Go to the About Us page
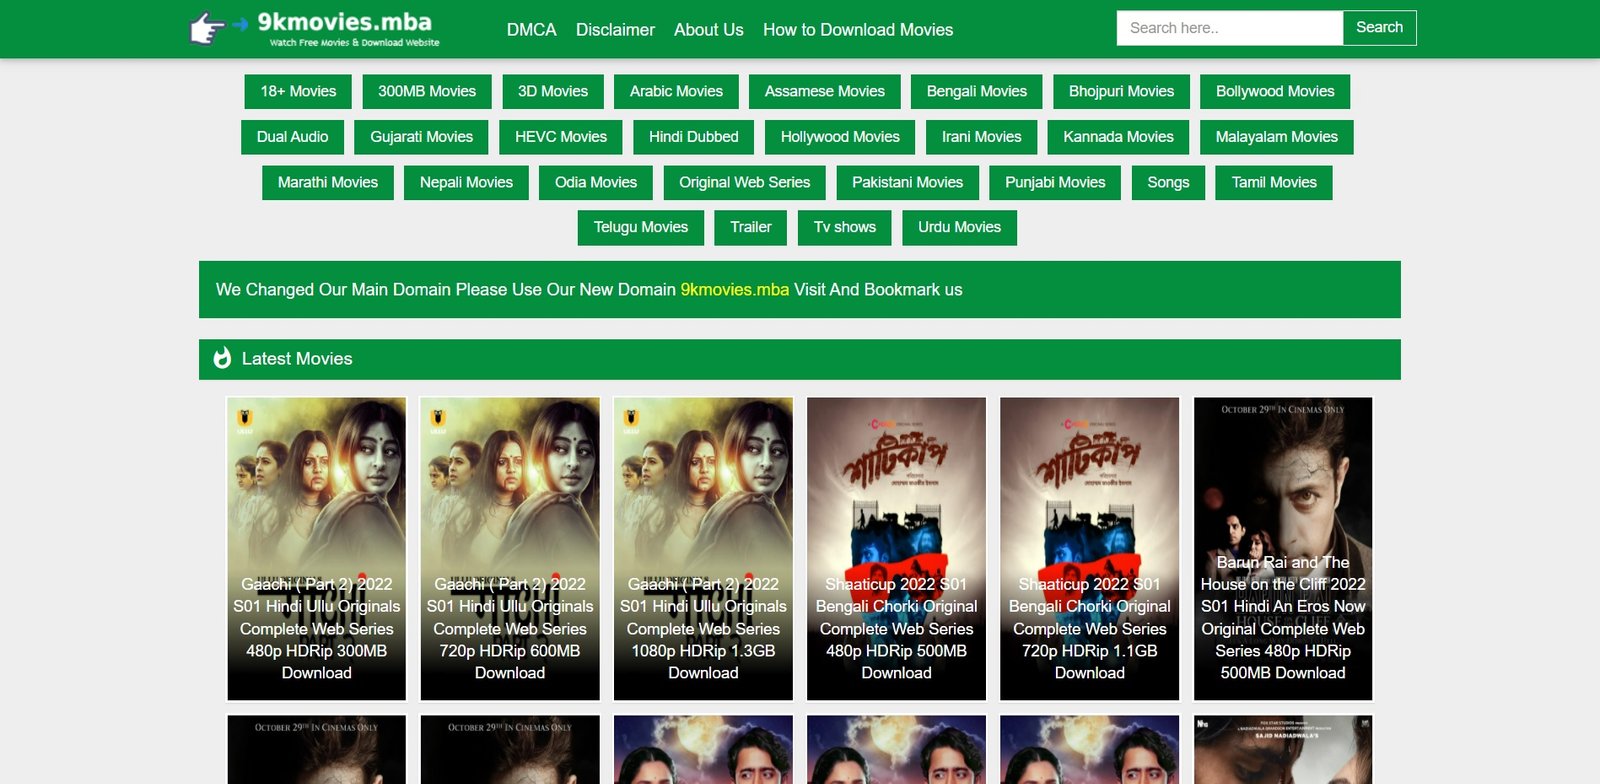This screenshot has width=1600, height=784. [x=708, y=30]
